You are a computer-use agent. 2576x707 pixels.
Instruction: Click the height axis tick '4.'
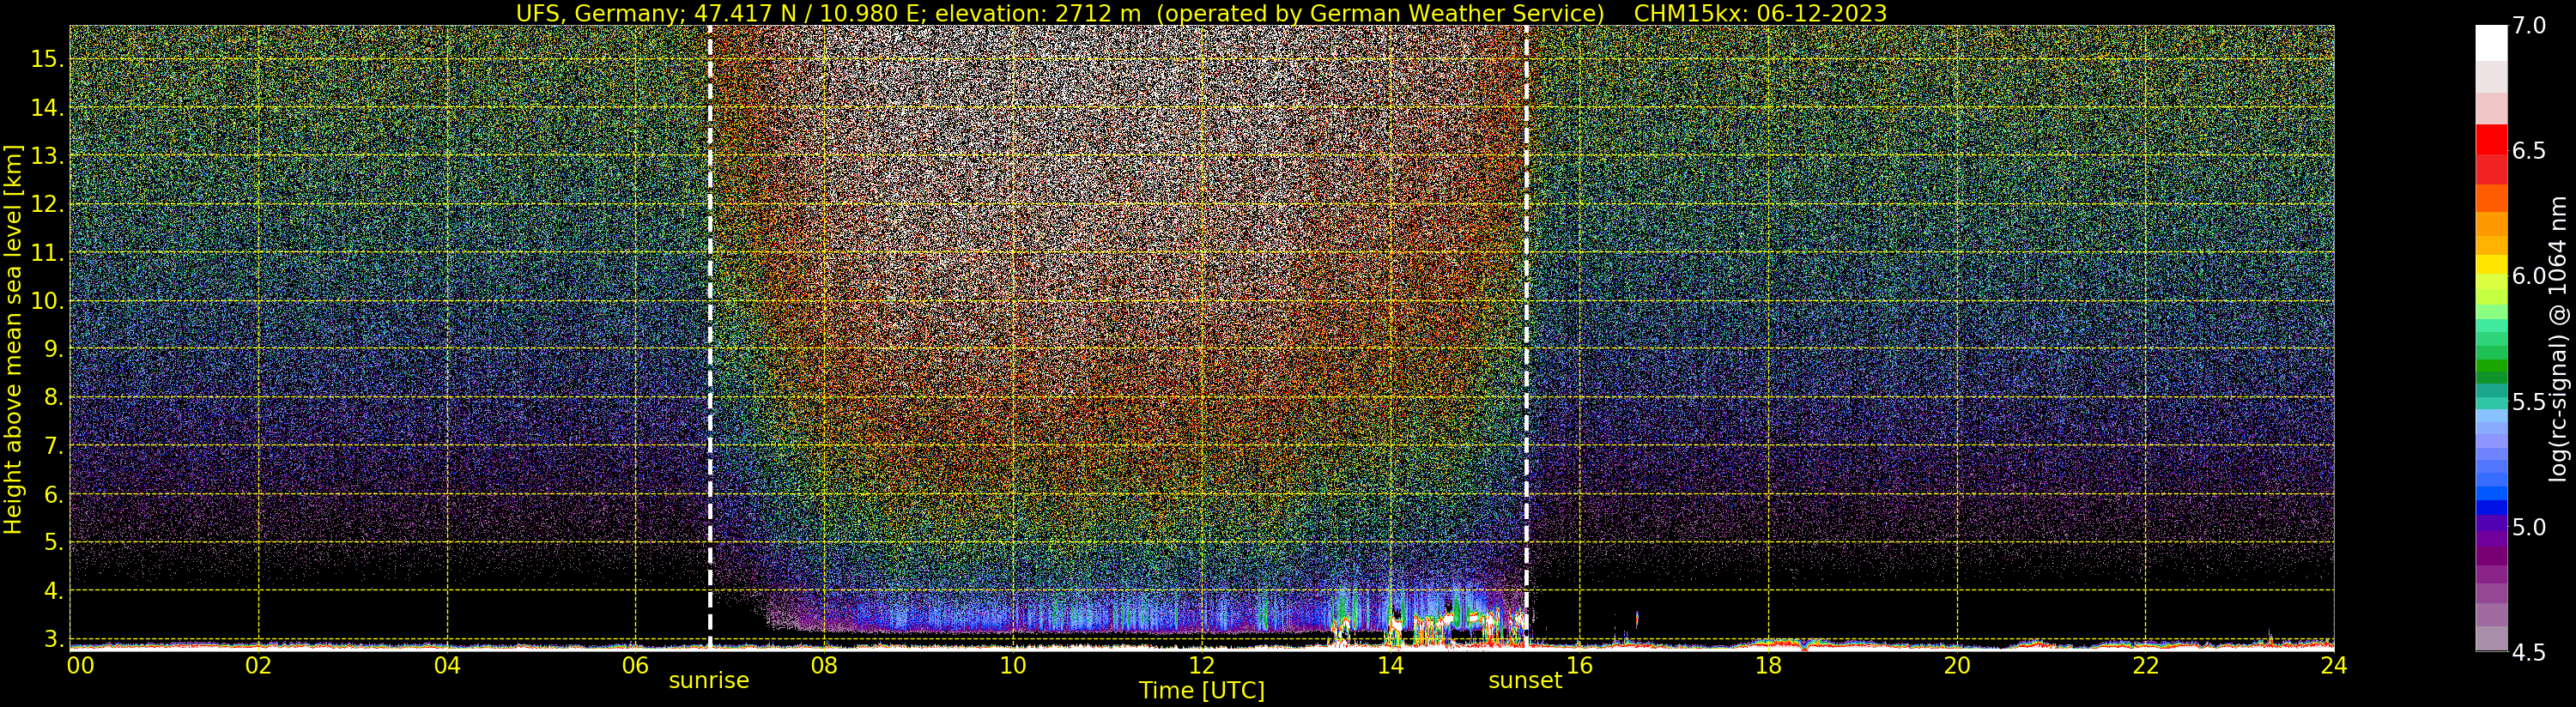54,591
